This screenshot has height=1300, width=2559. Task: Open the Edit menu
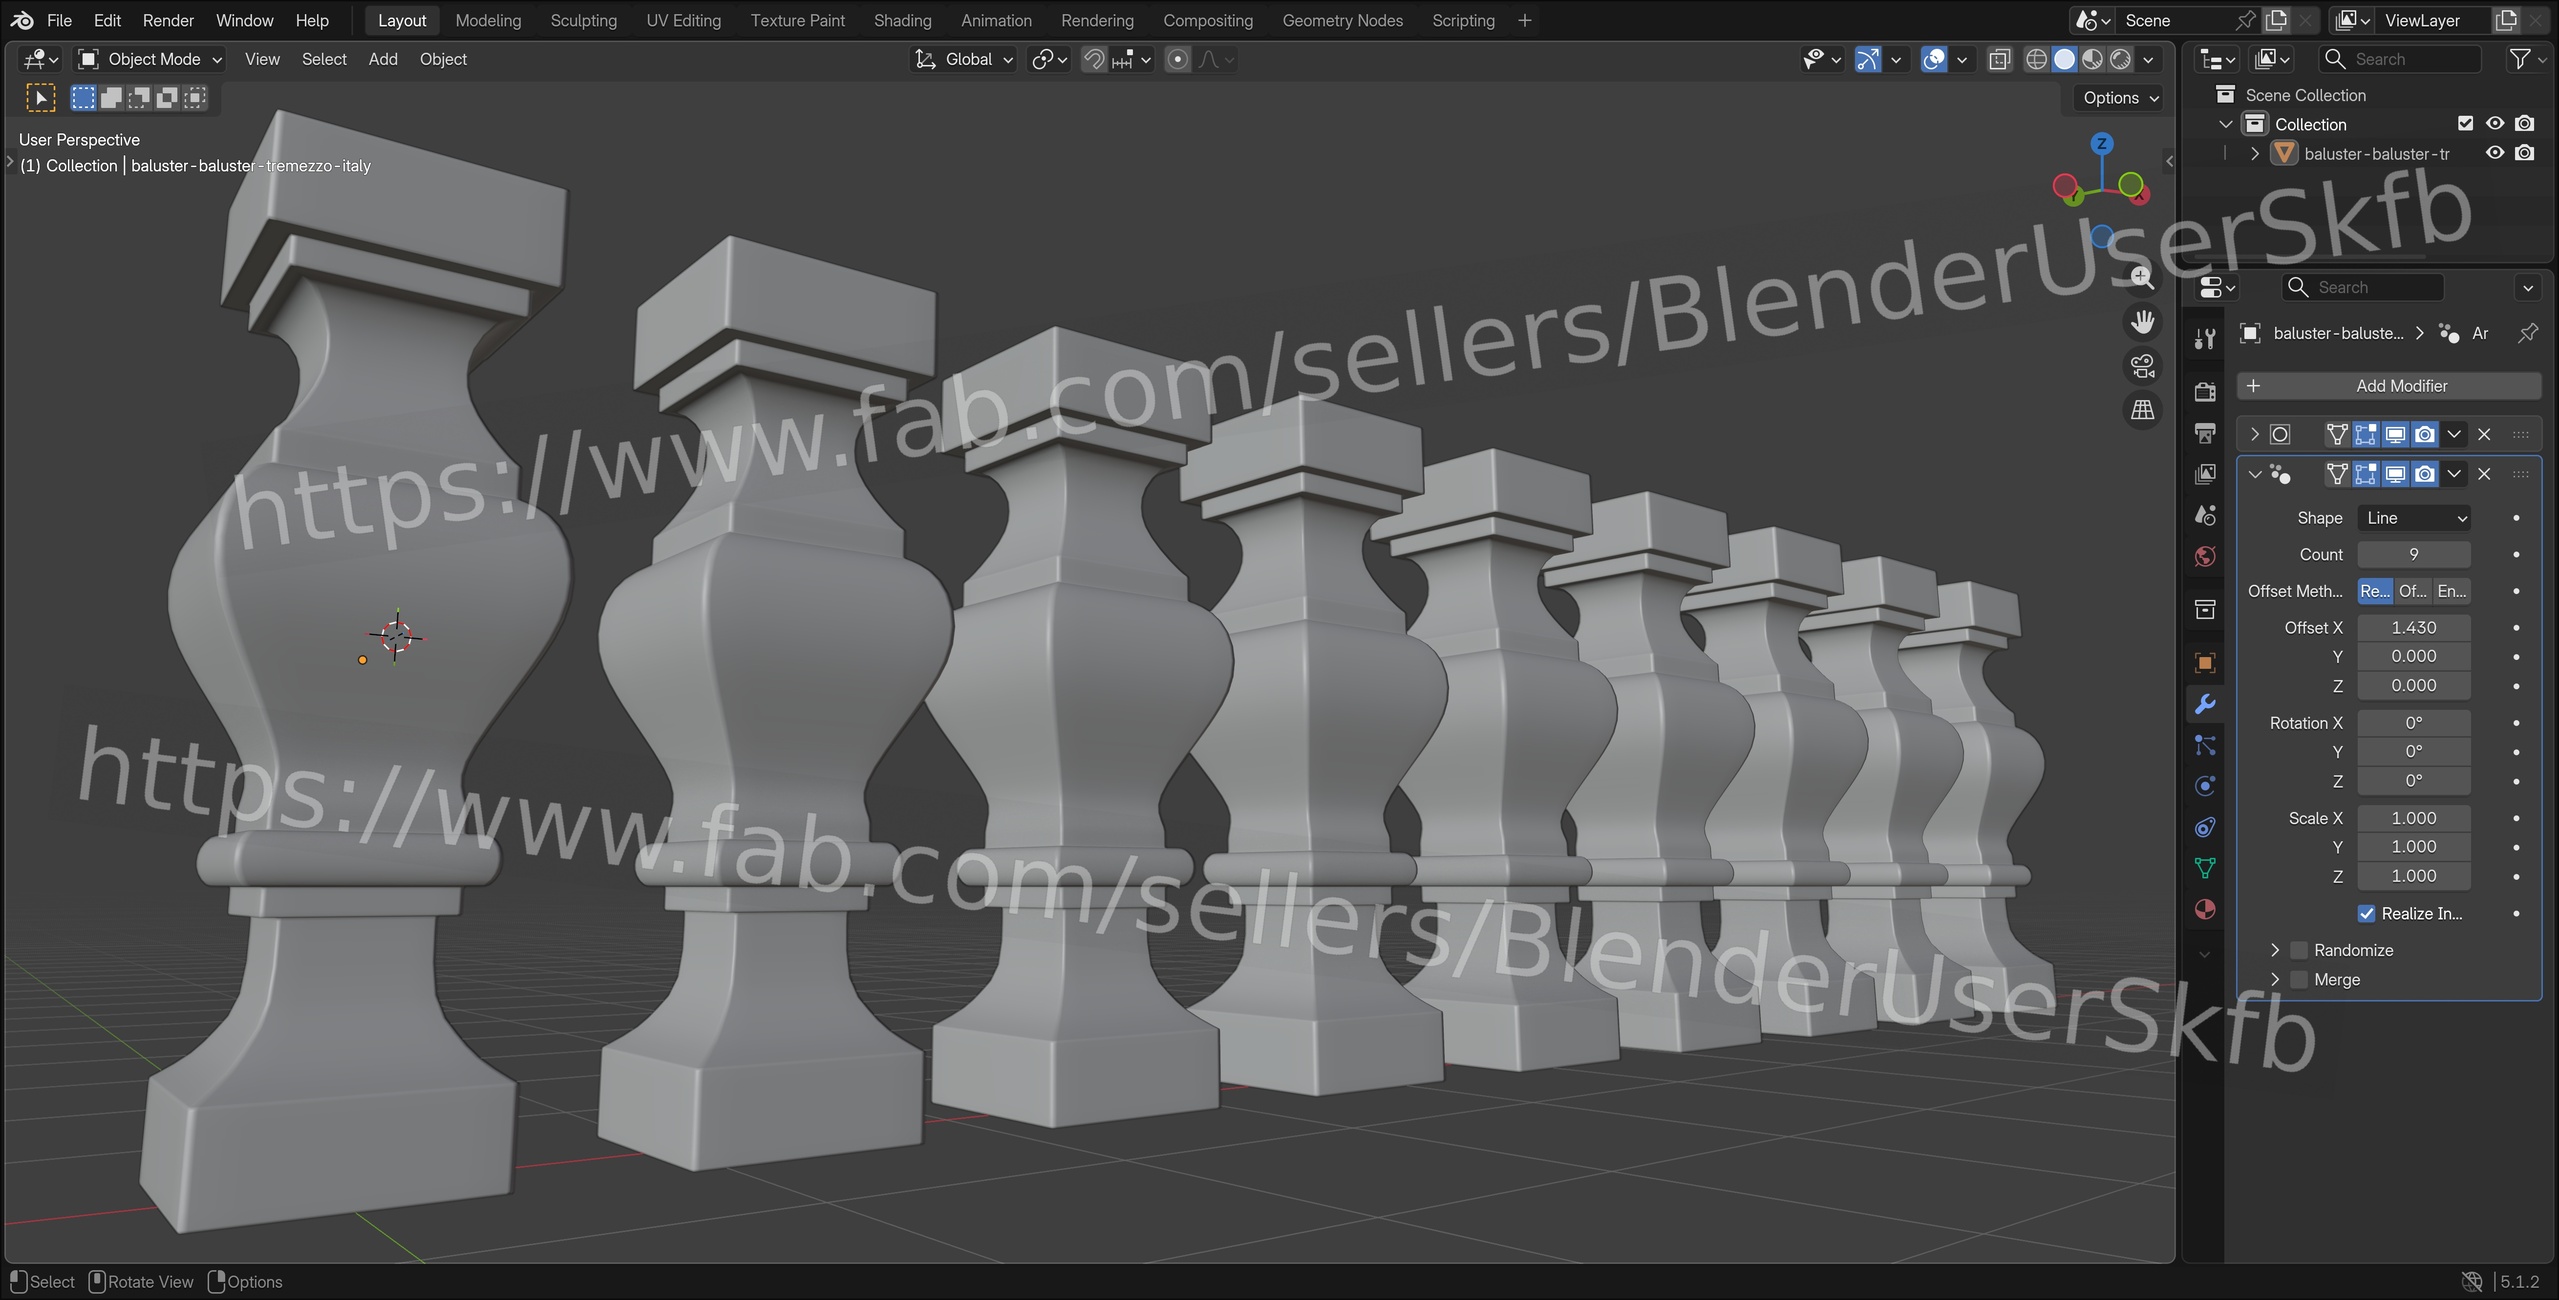coord(107,20)
